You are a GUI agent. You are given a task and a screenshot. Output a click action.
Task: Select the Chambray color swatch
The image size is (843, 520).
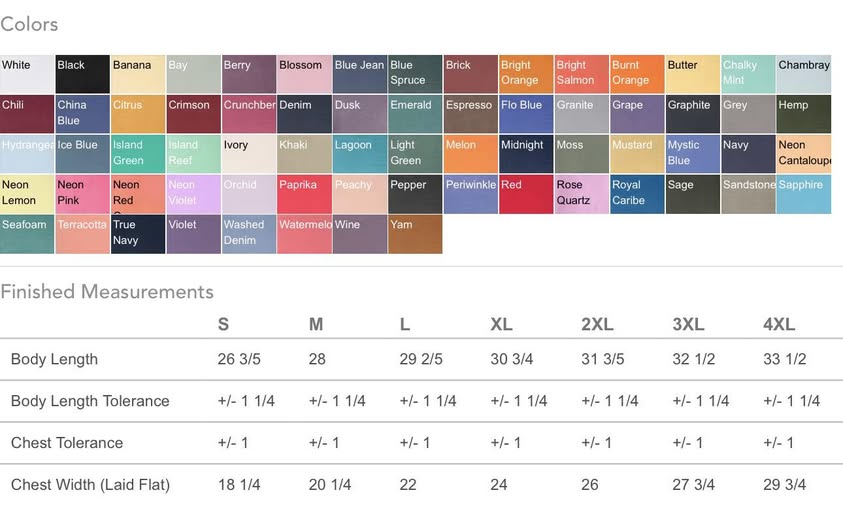804,74
